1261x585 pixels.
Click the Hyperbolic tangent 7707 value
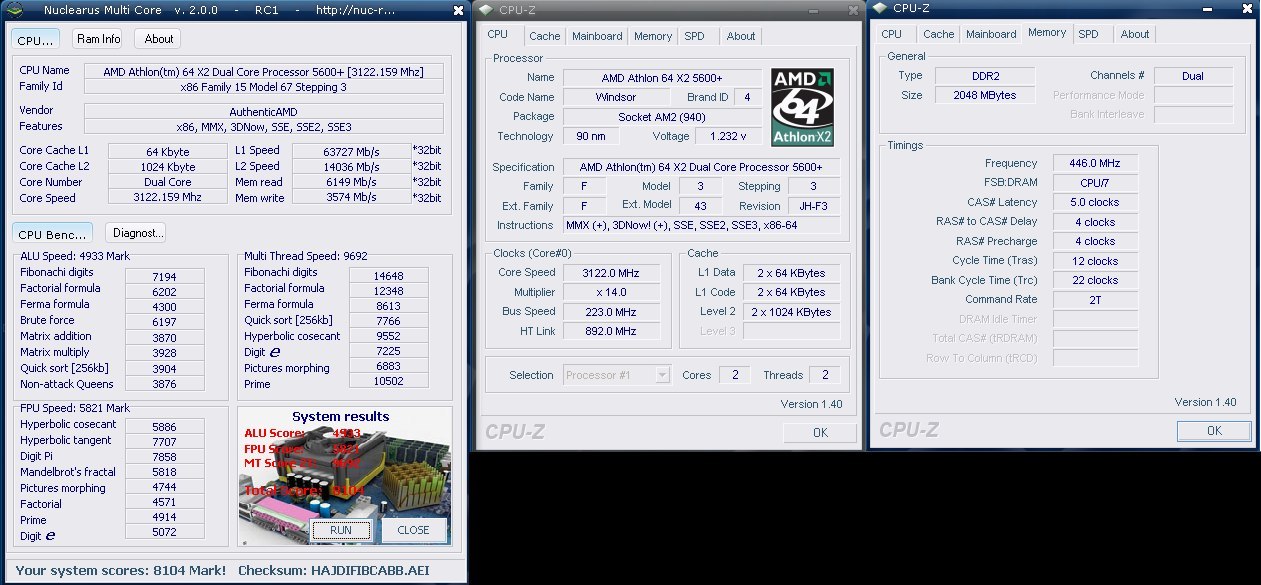point(165,441)
